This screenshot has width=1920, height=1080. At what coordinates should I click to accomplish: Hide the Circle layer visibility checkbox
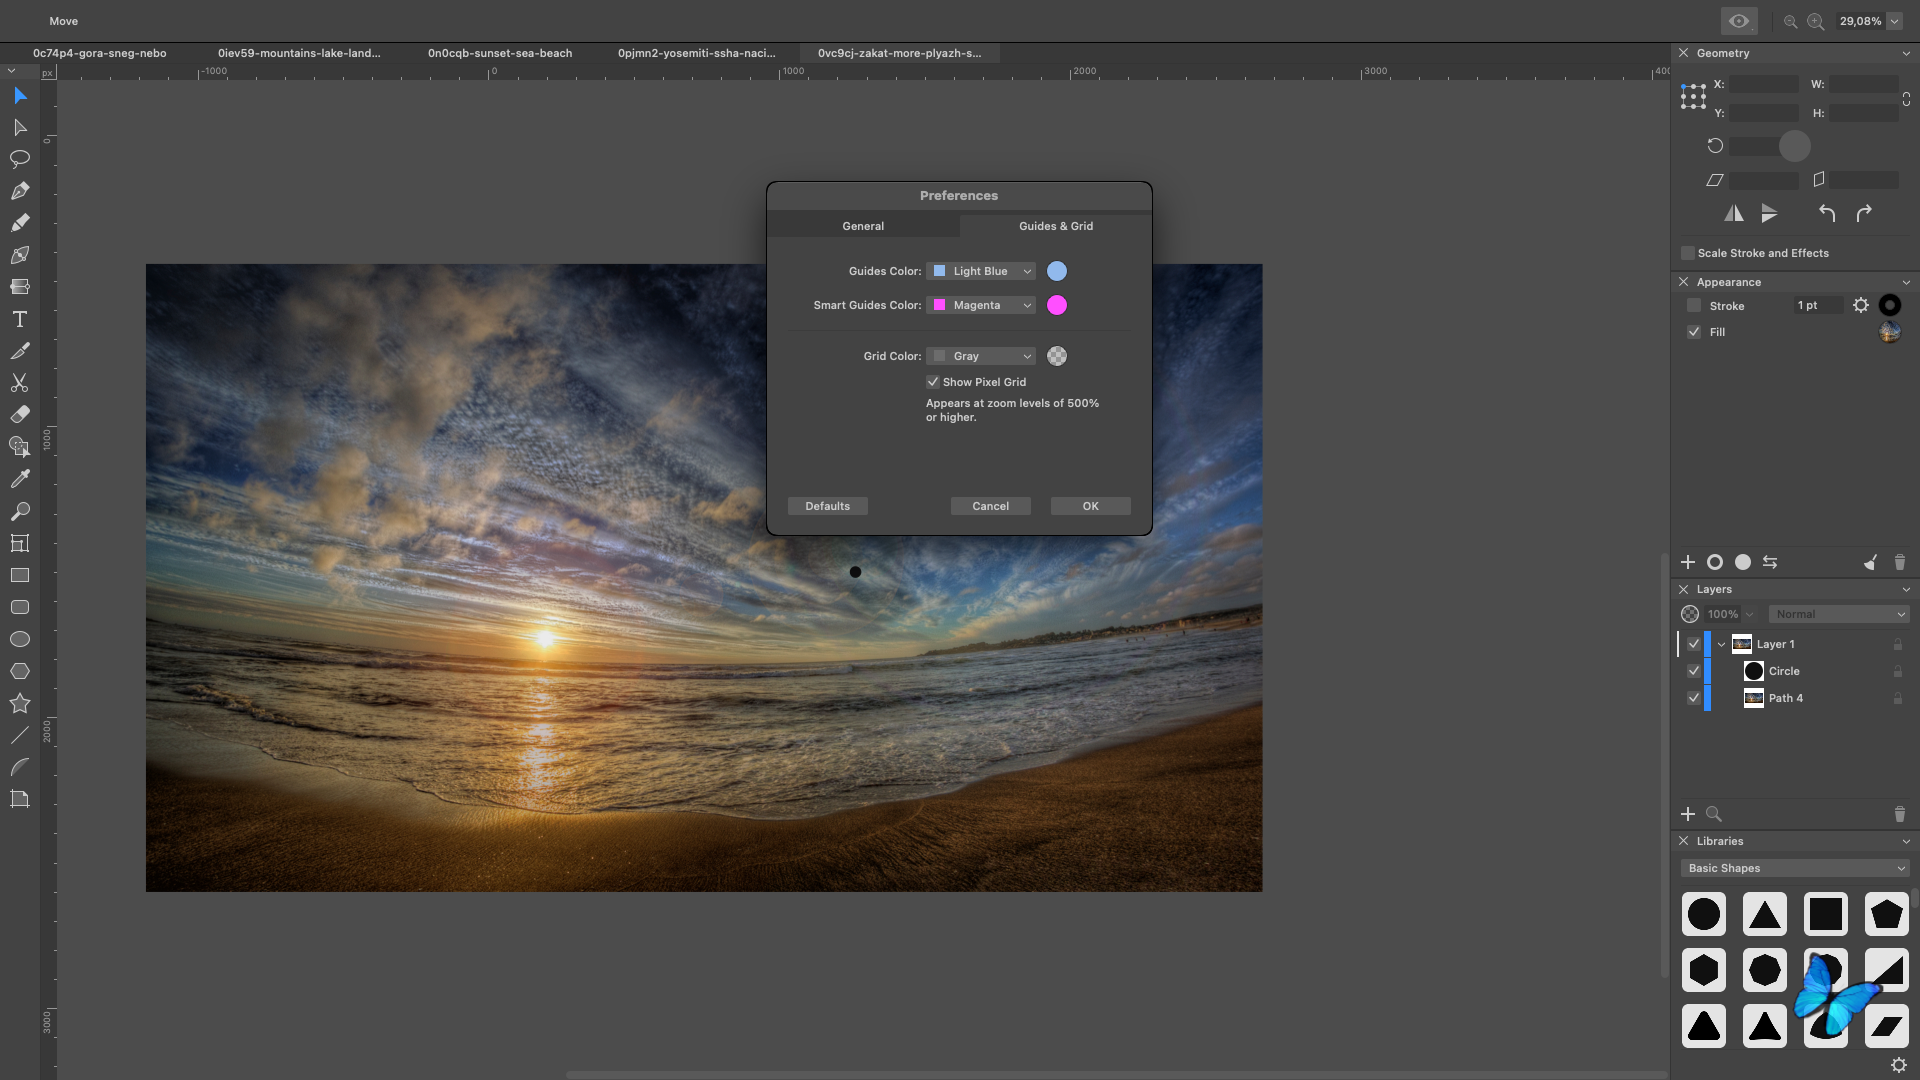[x=1693, y=671]
